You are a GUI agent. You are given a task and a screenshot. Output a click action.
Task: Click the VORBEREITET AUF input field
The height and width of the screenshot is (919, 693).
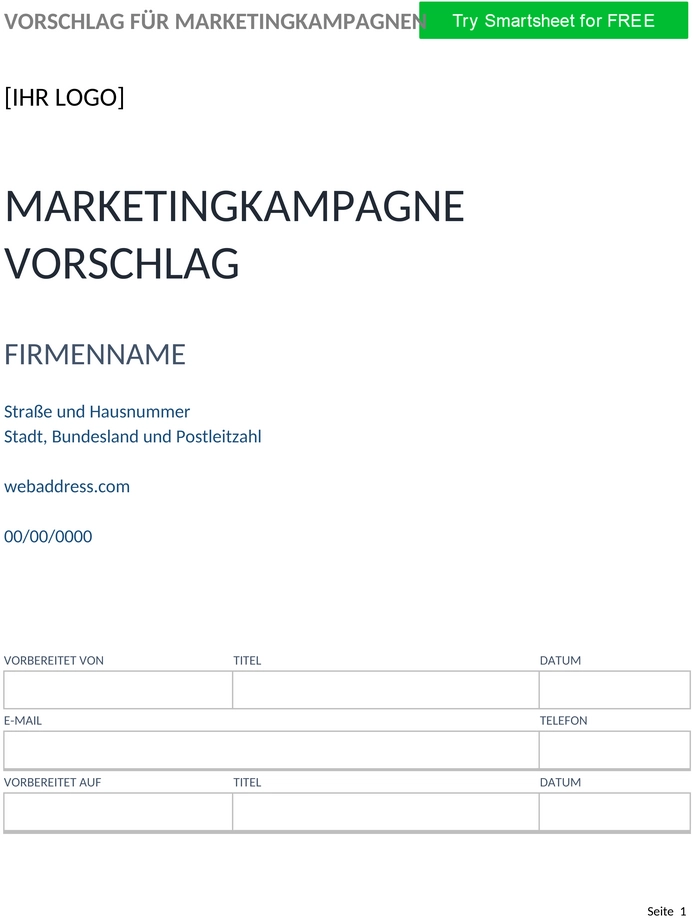(x=118, y=812)
